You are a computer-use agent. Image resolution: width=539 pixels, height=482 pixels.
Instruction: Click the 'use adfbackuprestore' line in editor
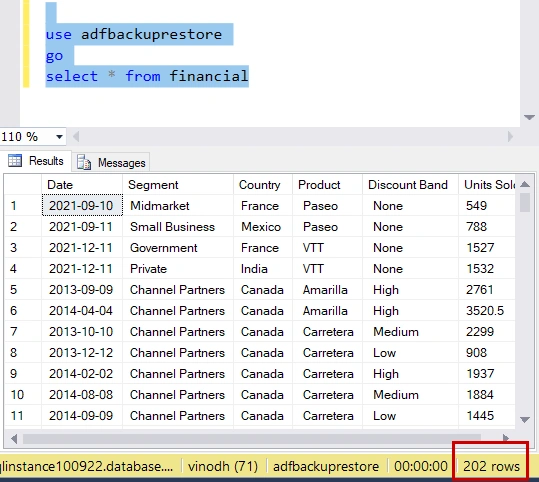[134, 34]
